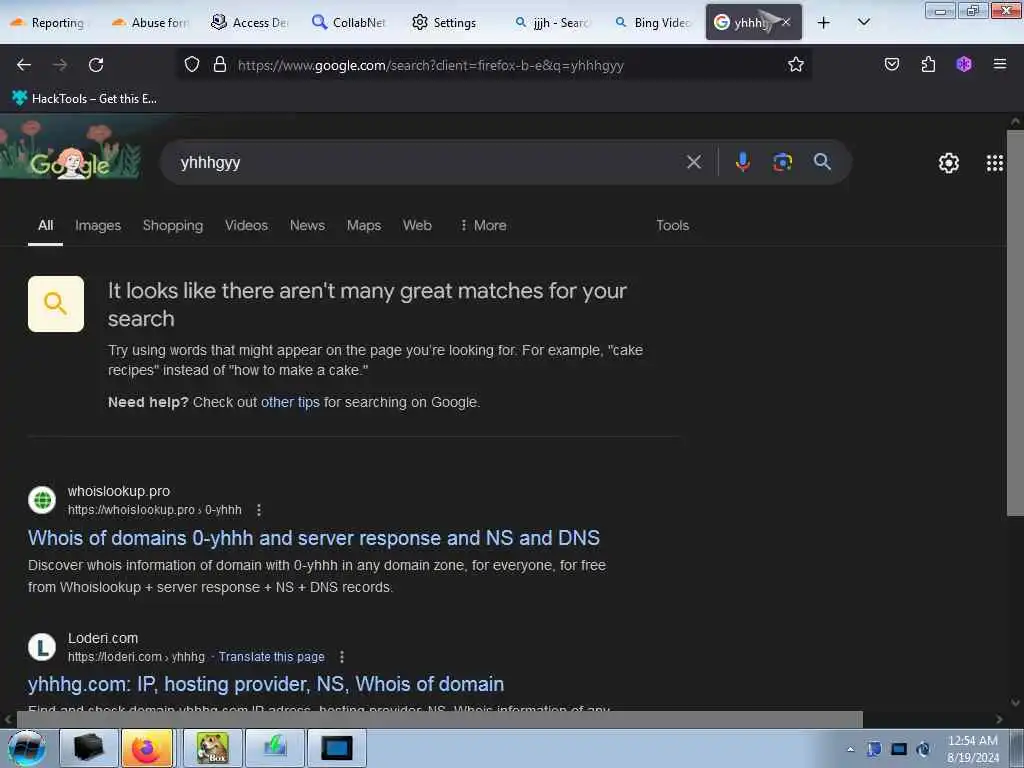This screenshot has height=768, width=1024.
Task: Select the Maps search filter
Action: [x=364, y=225]
